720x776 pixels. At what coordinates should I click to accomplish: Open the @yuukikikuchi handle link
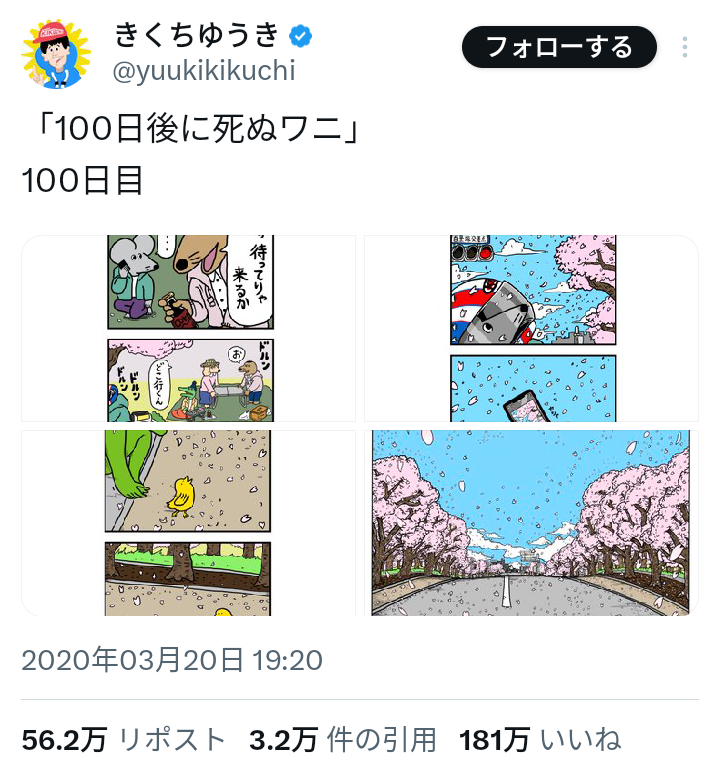point(204,71)
